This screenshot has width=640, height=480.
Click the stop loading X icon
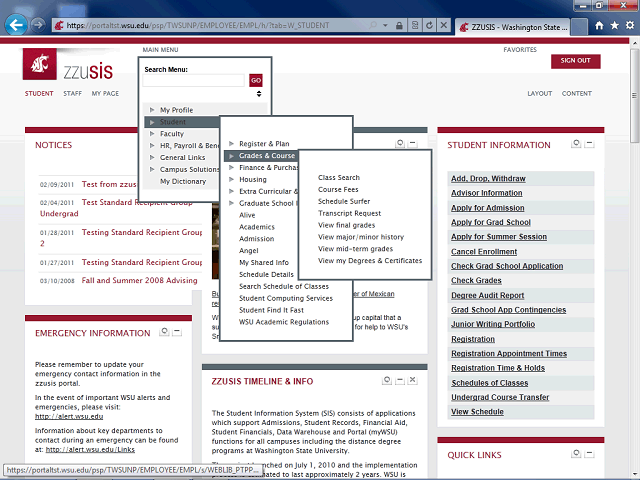444,25
